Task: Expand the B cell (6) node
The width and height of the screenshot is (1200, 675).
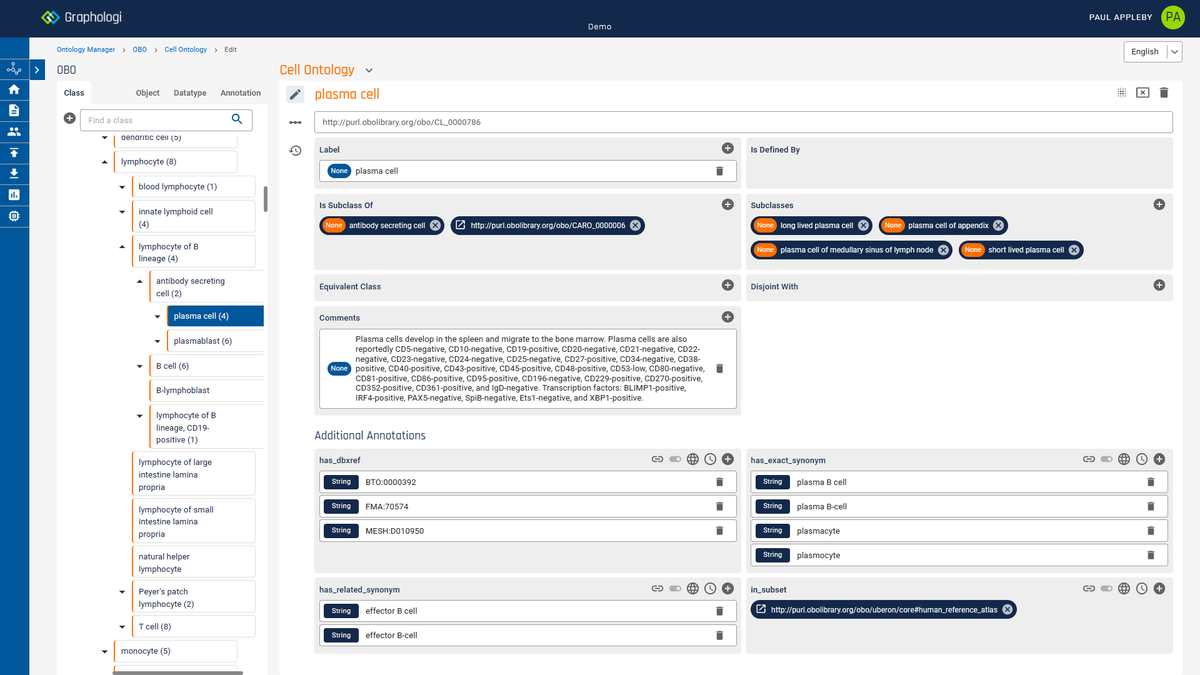Action: [140, 366]
